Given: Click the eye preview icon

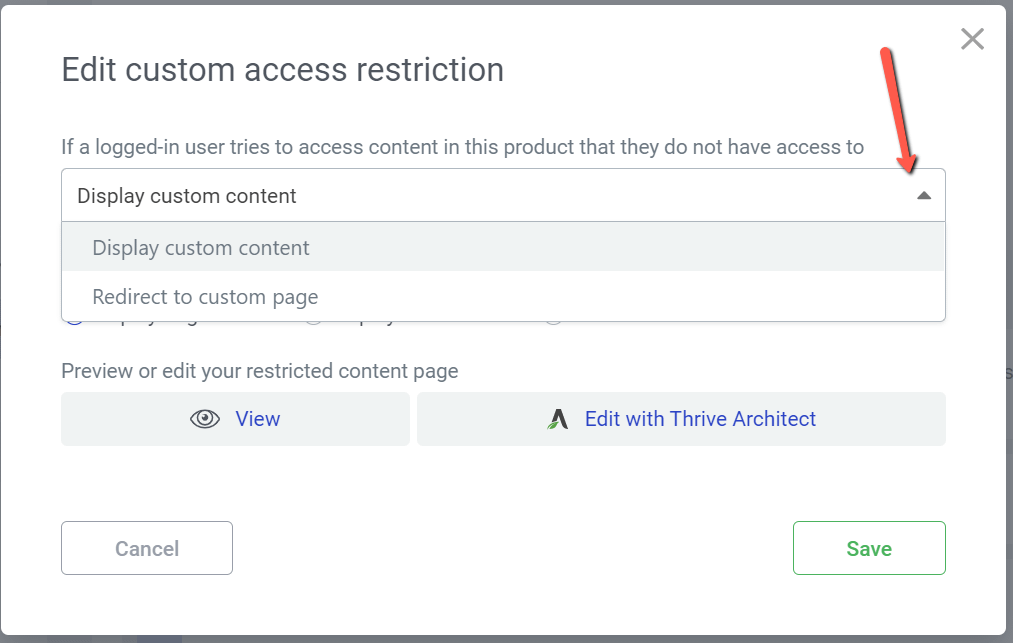Looking at the screenshot, I should (x=205, y=419).
